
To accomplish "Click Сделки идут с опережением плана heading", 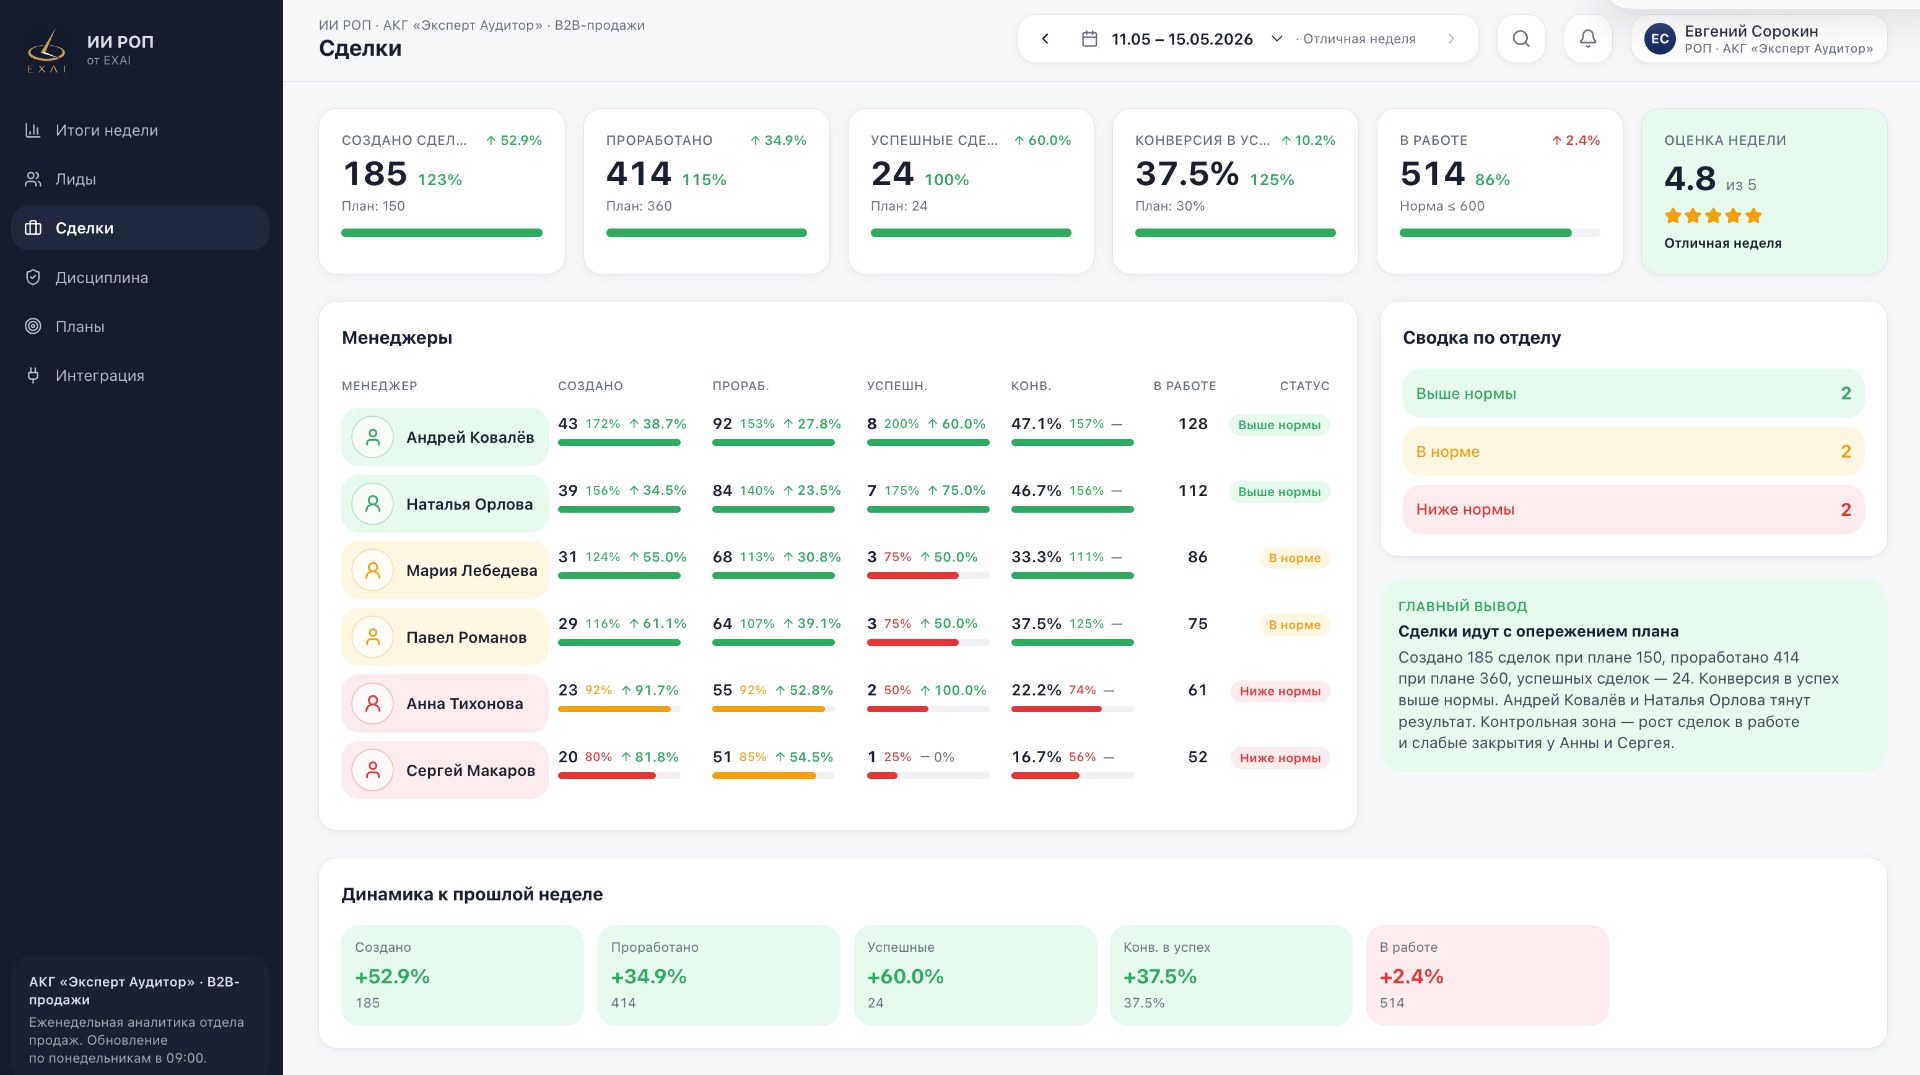I will [1538, 631].
